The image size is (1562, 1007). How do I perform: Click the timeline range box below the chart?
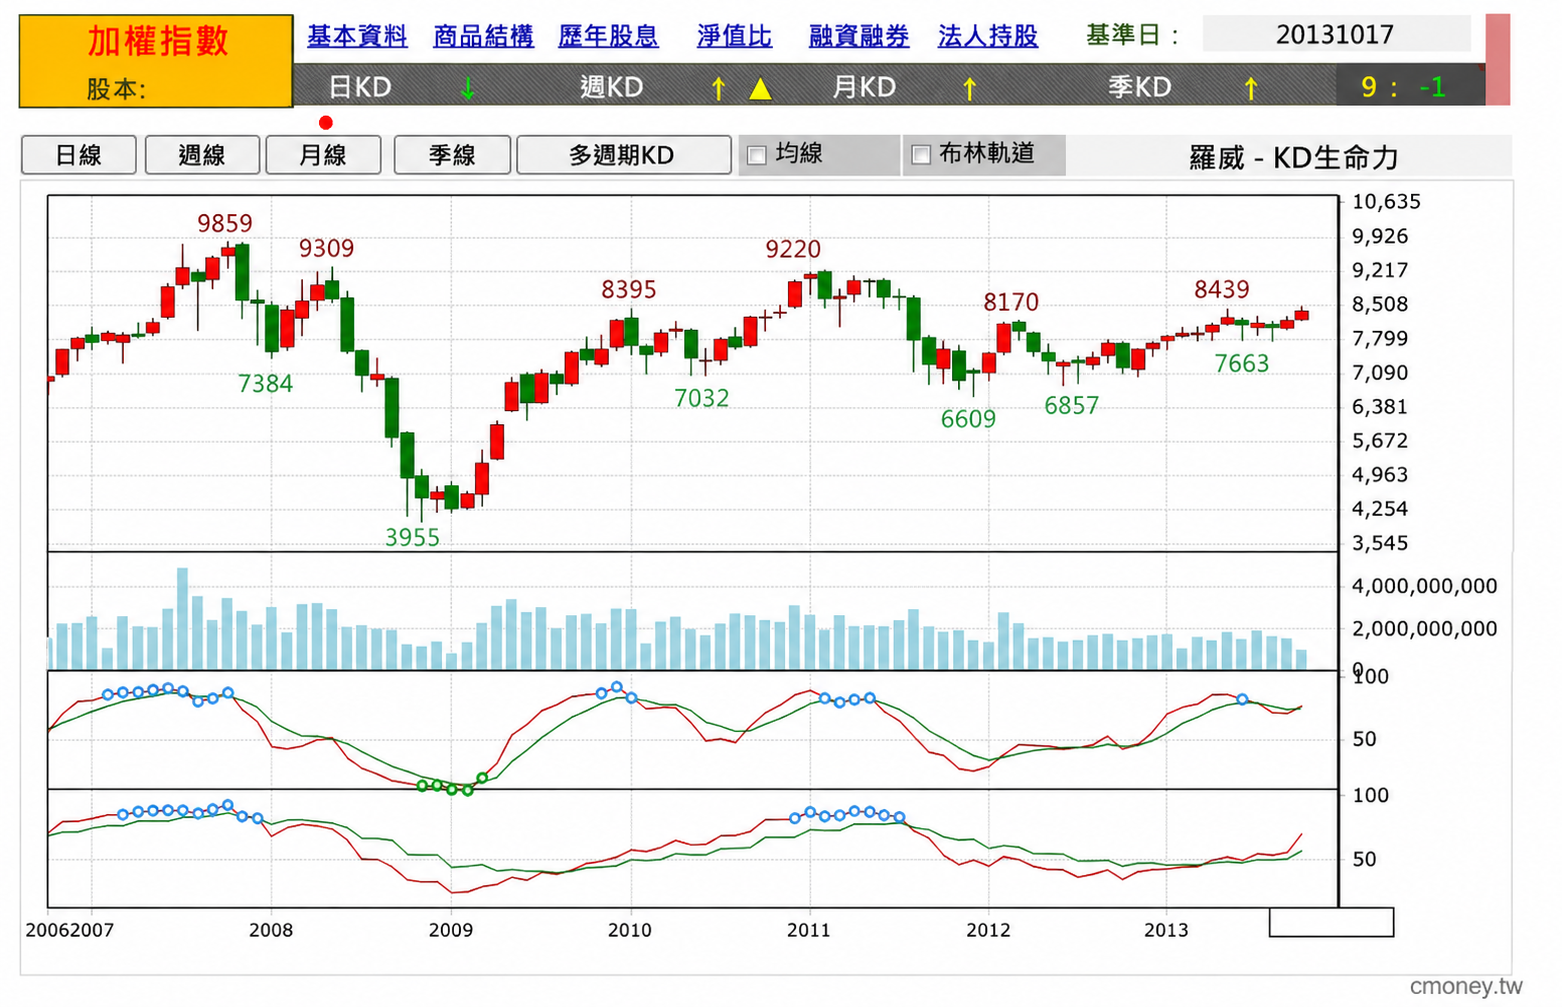(x=1331, y=922)
